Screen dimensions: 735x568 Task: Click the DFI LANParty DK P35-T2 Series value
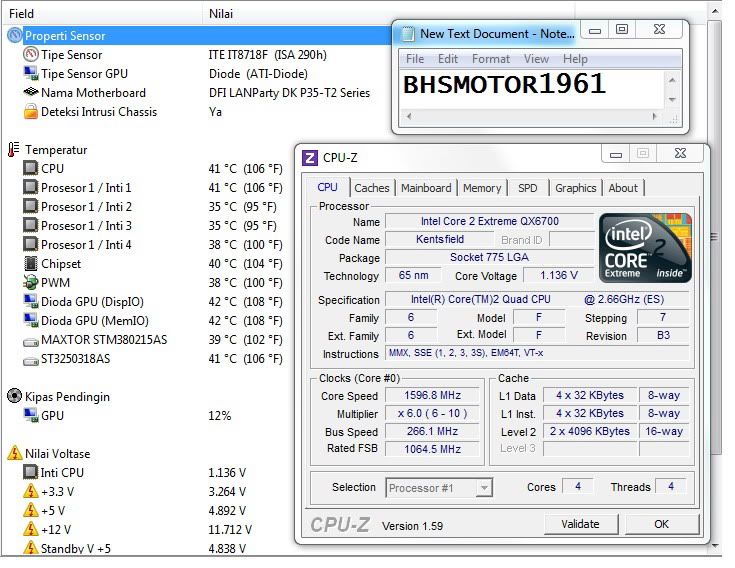click(289, 93)
